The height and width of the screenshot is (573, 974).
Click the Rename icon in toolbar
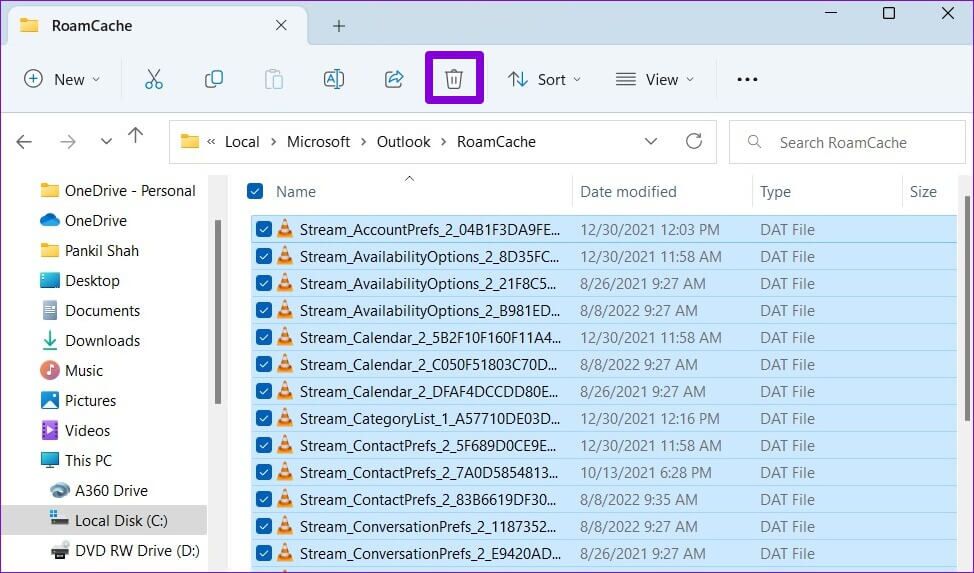click(x=333, y=79)
